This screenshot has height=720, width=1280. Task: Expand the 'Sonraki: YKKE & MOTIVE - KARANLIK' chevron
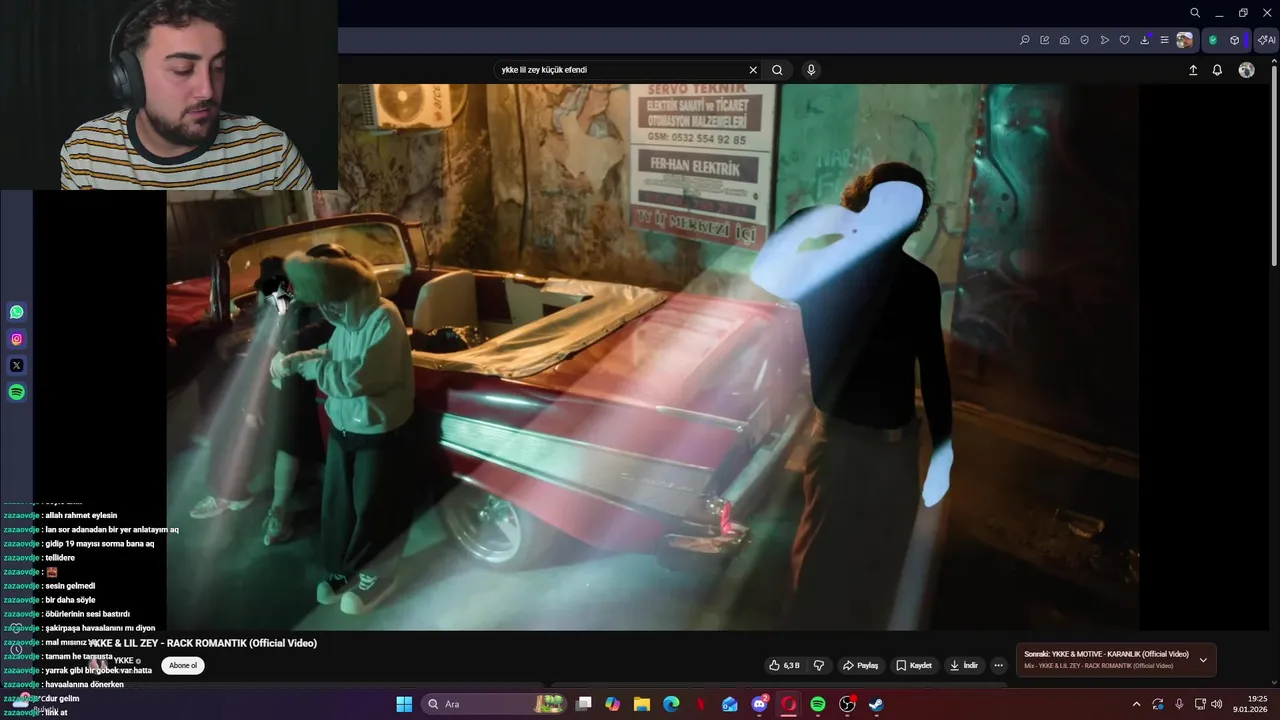click(1203, 660)
